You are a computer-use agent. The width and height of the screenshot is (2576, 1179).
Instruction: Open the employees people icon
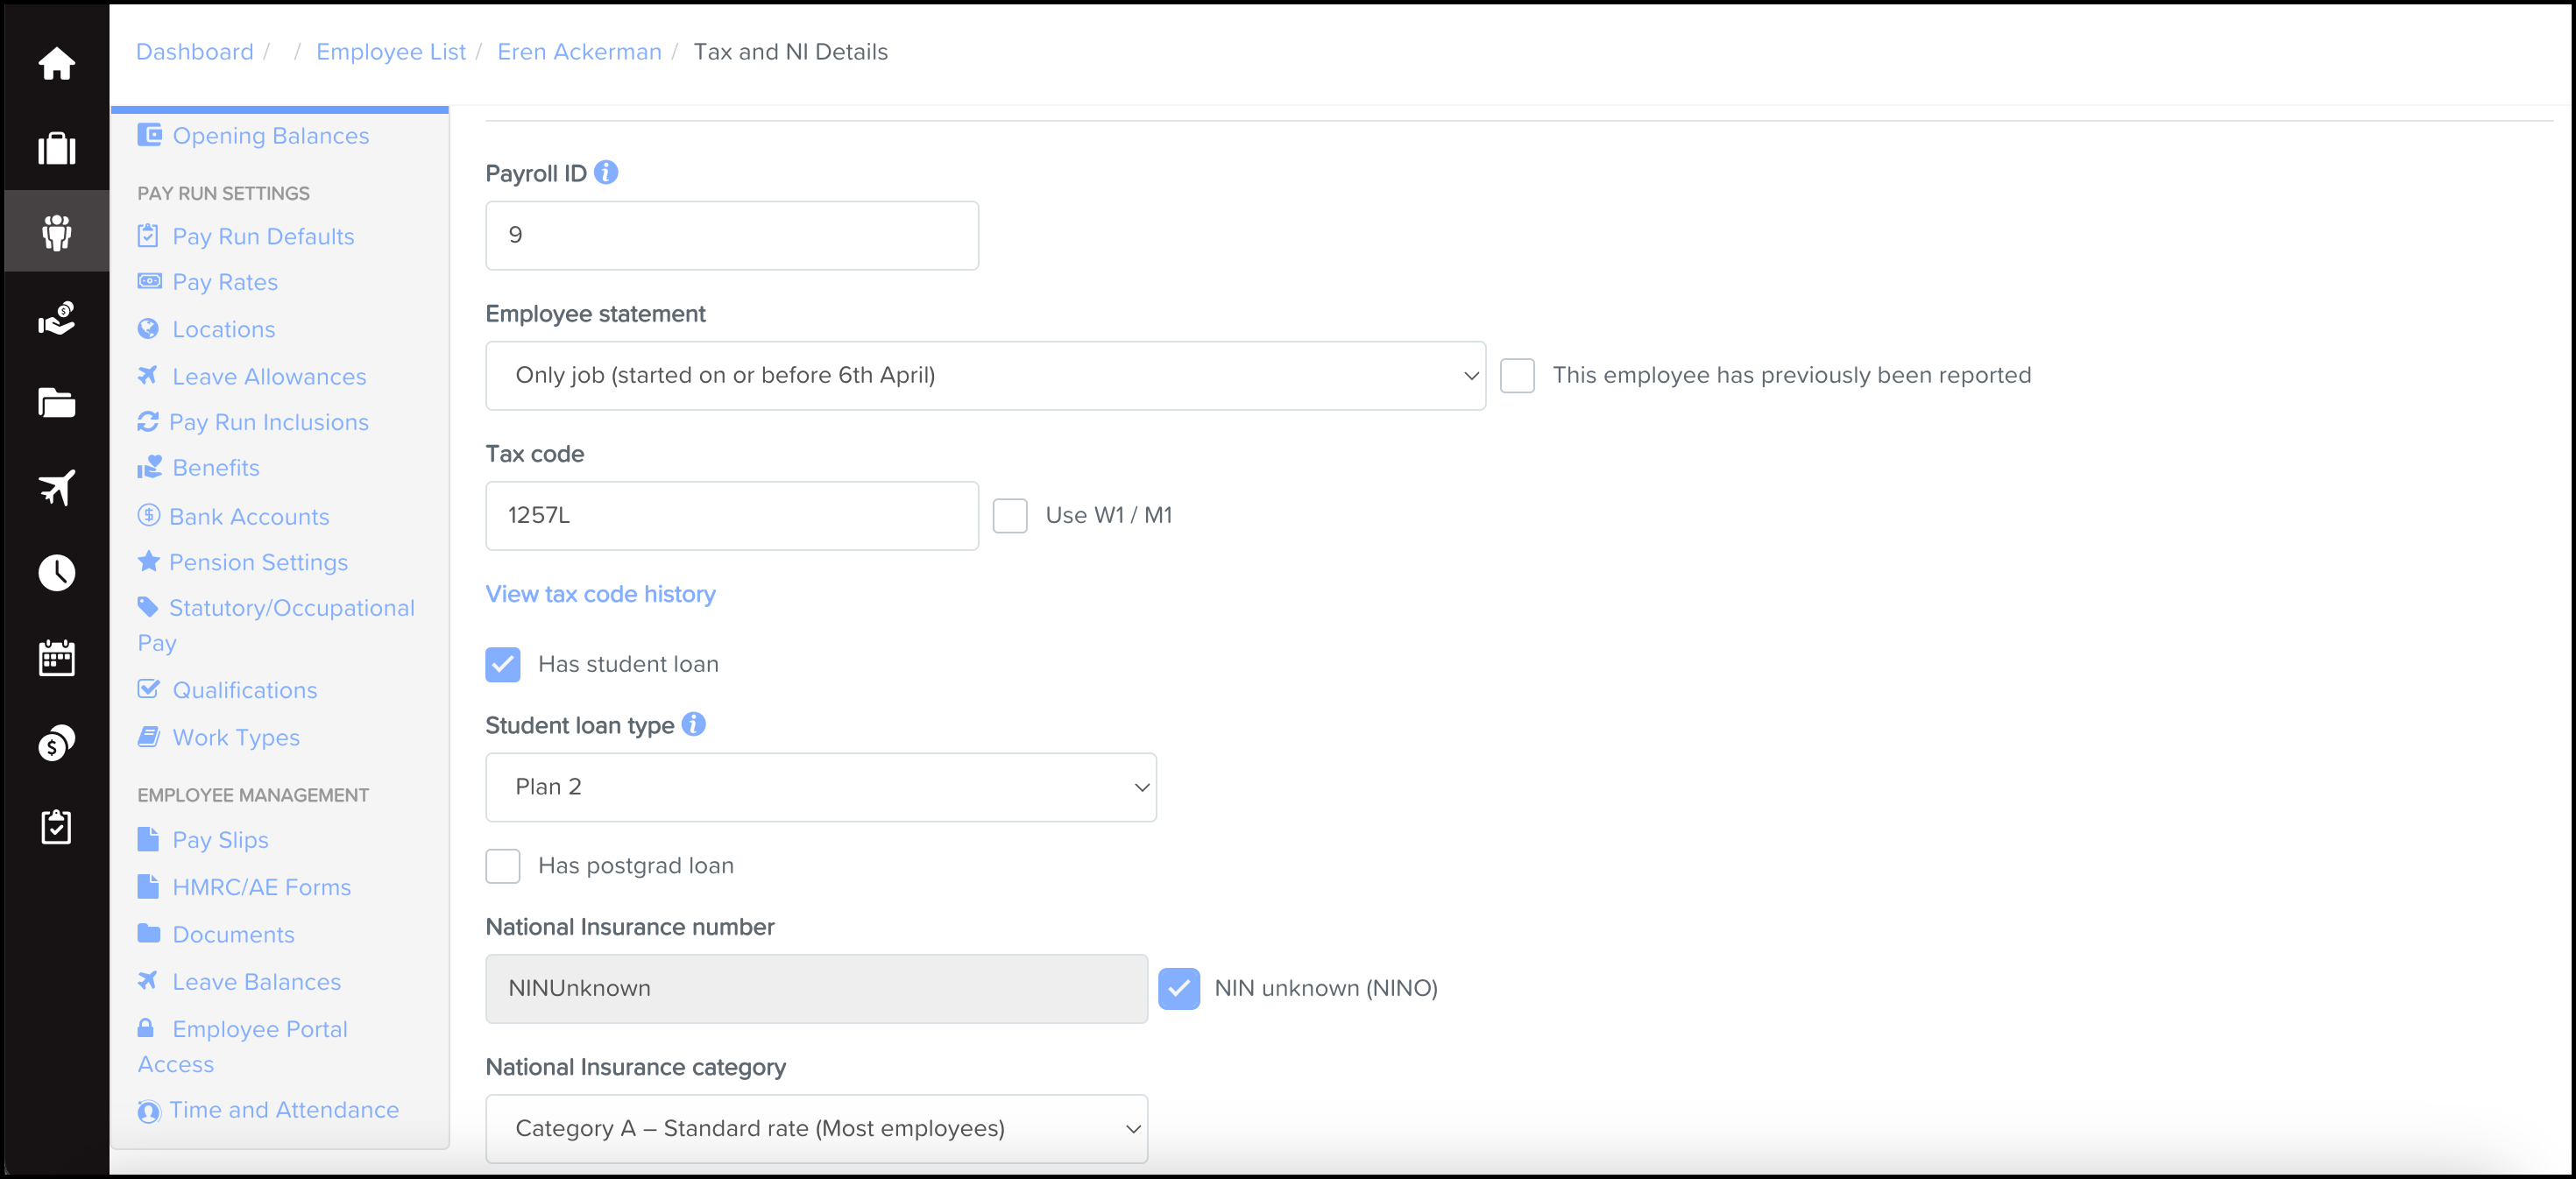56,232
